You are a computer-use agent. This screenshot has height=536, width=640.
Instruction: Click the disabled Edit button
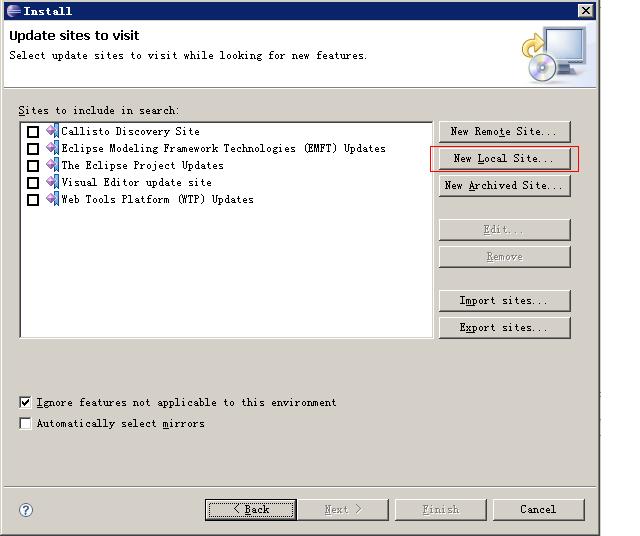click(x=504, y=230)
